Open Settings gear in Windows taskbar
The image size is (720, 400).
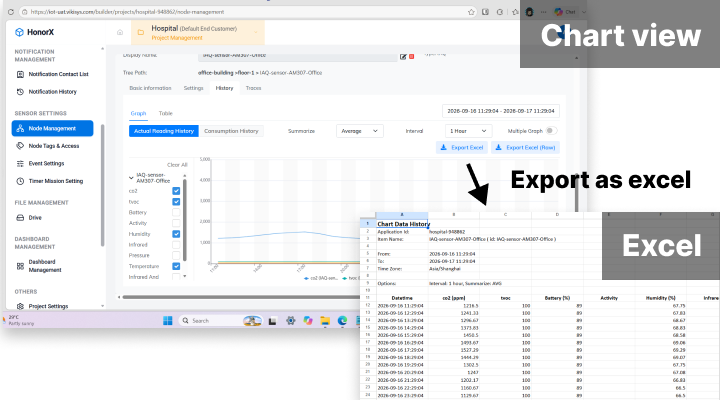coord(290,321)
